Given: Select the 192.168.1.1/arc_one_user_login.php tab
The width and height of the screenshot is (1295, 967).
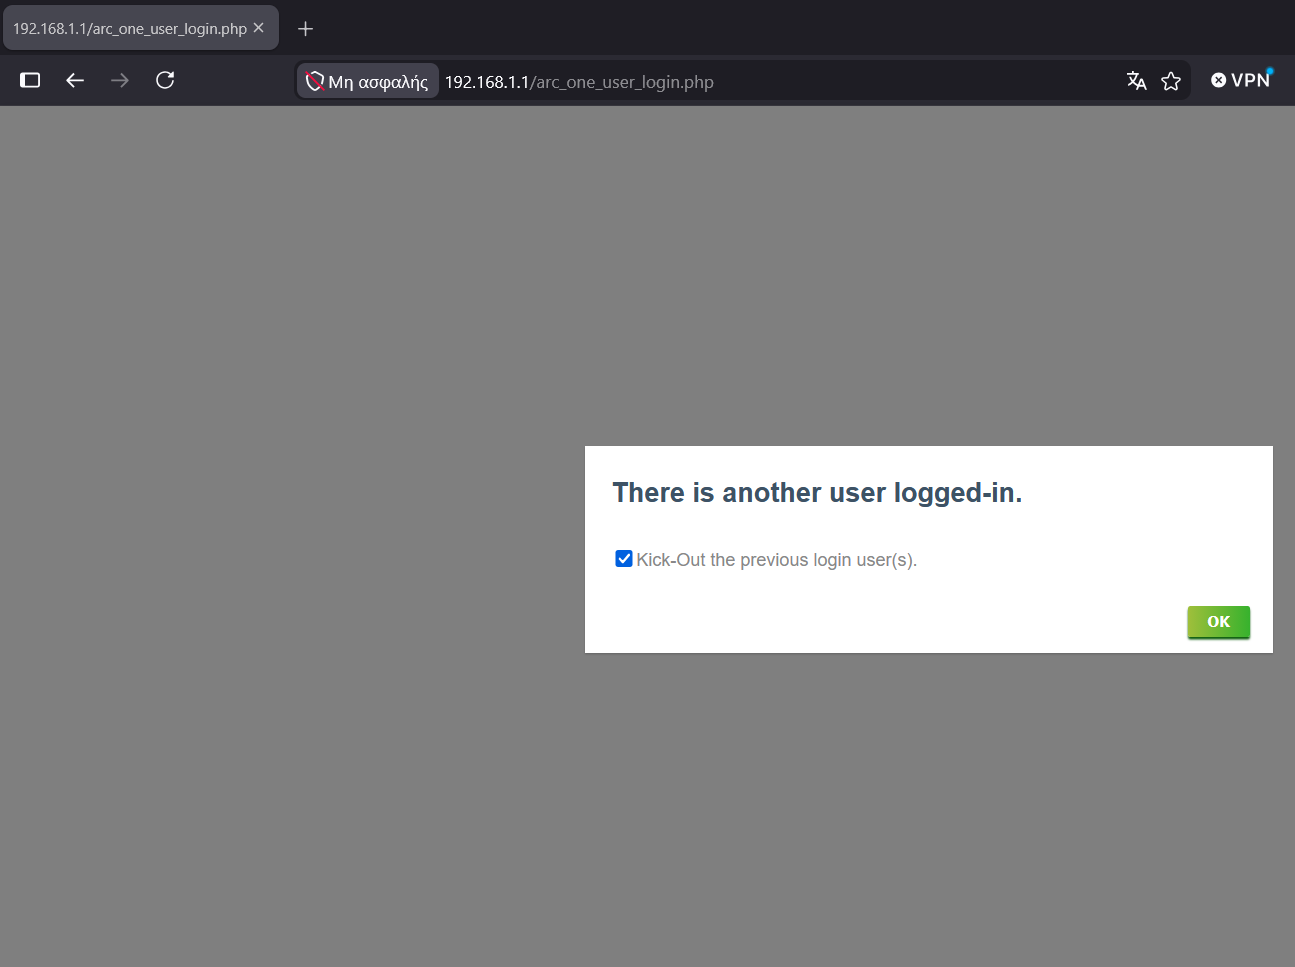Looking at the screenshot, I should pyautogui.click(x=140, y=28).
